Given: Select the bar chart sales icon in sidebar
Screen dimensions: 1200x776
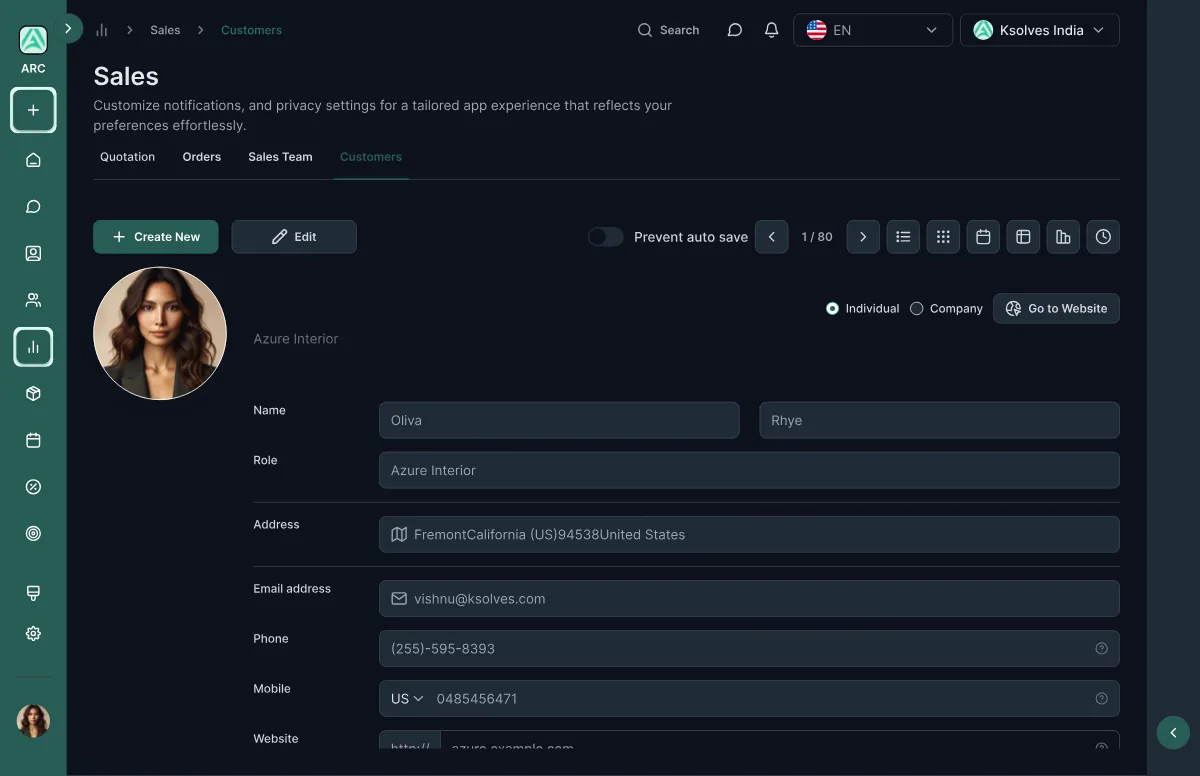Looking at the screenshot, I should 33,347.
